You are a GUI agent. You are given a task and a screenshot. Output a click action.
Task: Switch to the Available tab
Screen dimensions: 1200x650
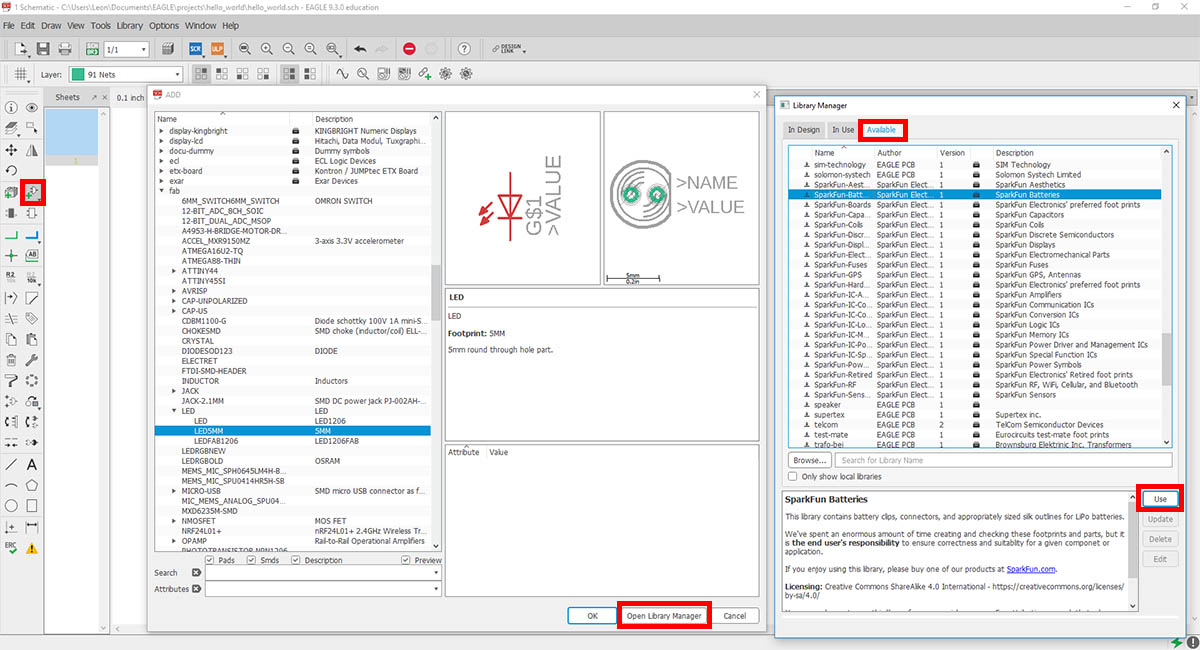(881, 130)
